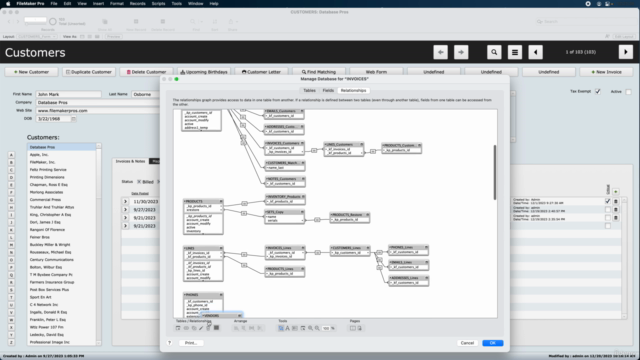This screenshot has width=640, height=360.
Task: Click the Duplicate Customer button
Action: tap(89, 72)
